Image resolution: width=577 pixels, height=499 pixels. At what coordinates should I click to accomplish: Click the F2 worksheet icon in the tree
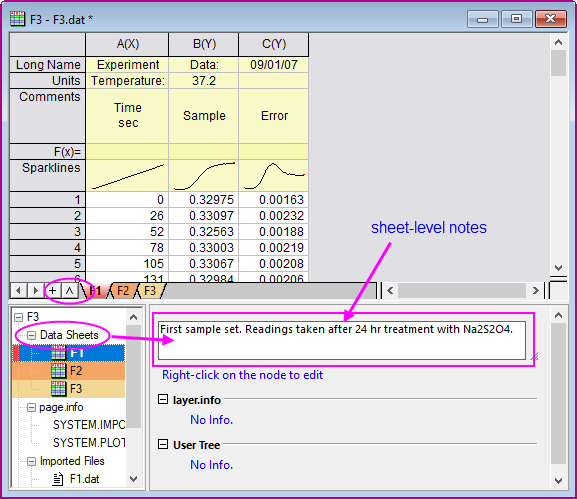tap(59, 371)
